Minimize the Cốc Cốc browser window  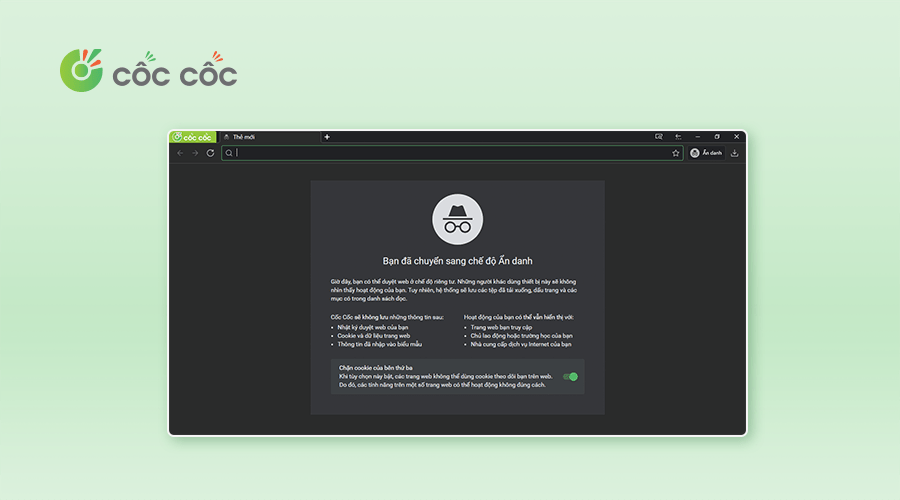697,137
